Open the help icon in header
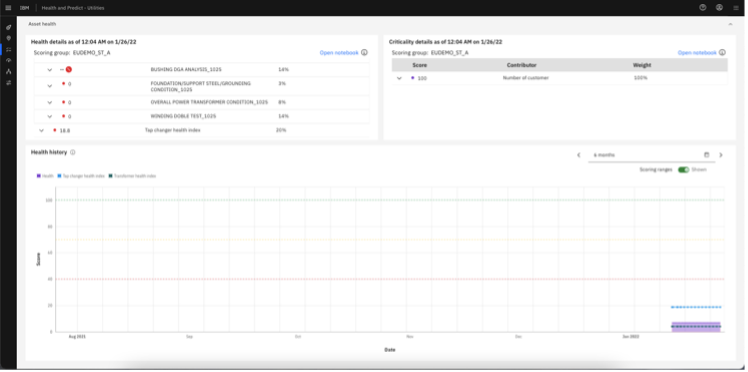This screenshot has height=372, width=748. (x=703, y=8)
